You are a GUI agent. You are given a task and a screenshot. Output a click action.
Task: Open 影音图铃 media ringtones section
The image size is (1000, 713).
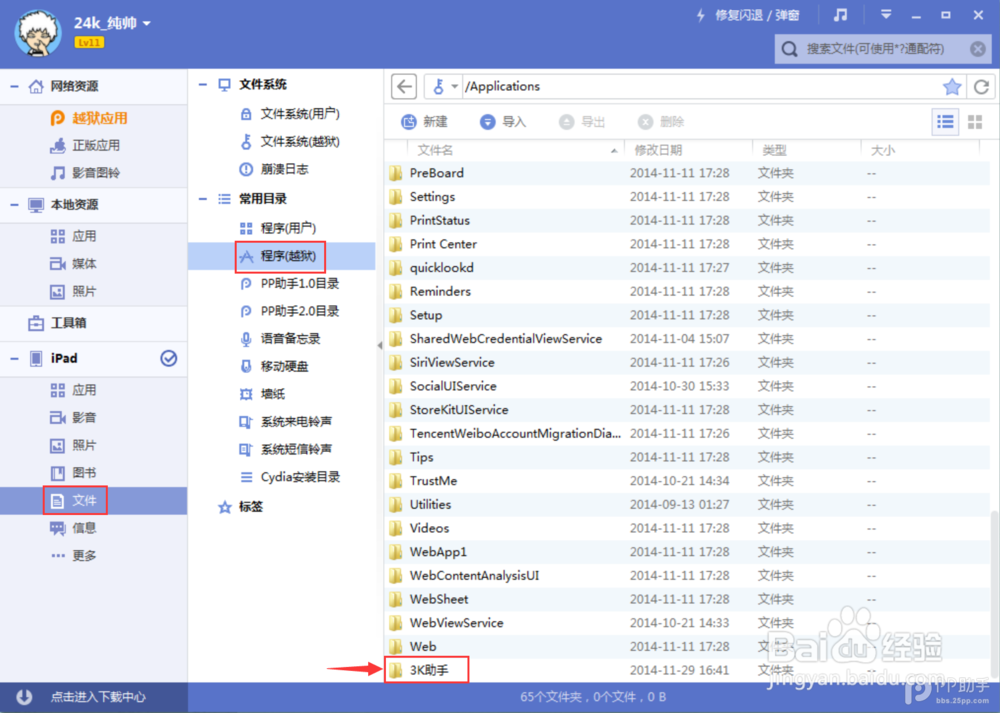tap(85, 173)
